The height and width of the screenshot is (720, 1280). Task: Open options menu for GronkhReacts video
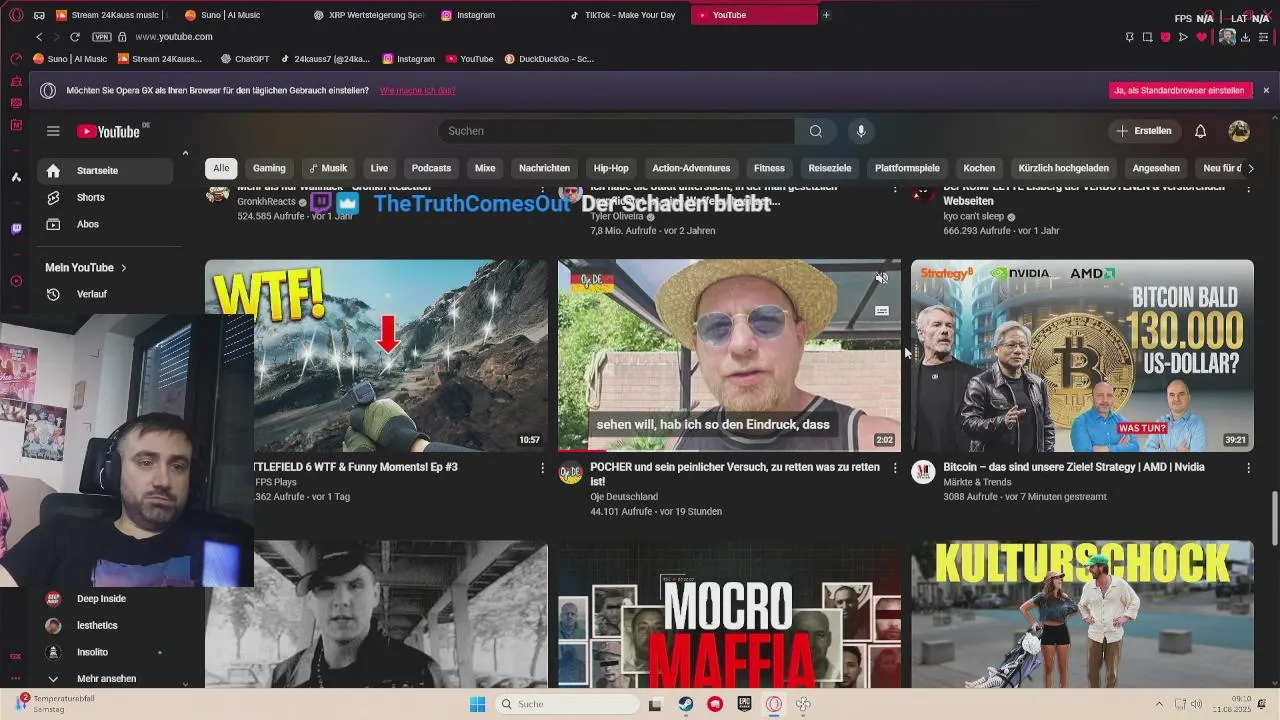543,190
